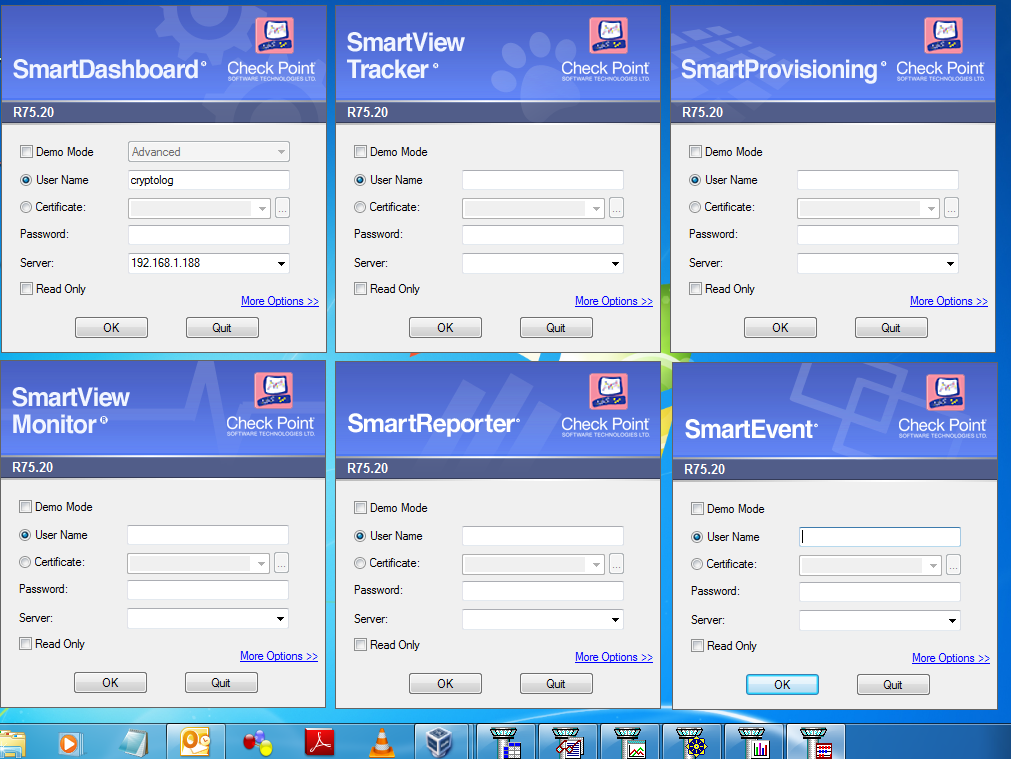The height and width of the screenshot is (759, 1011).
Task: Open File Explorer from the taskbar
Action: pyautogui.click(x=12, y=743)
